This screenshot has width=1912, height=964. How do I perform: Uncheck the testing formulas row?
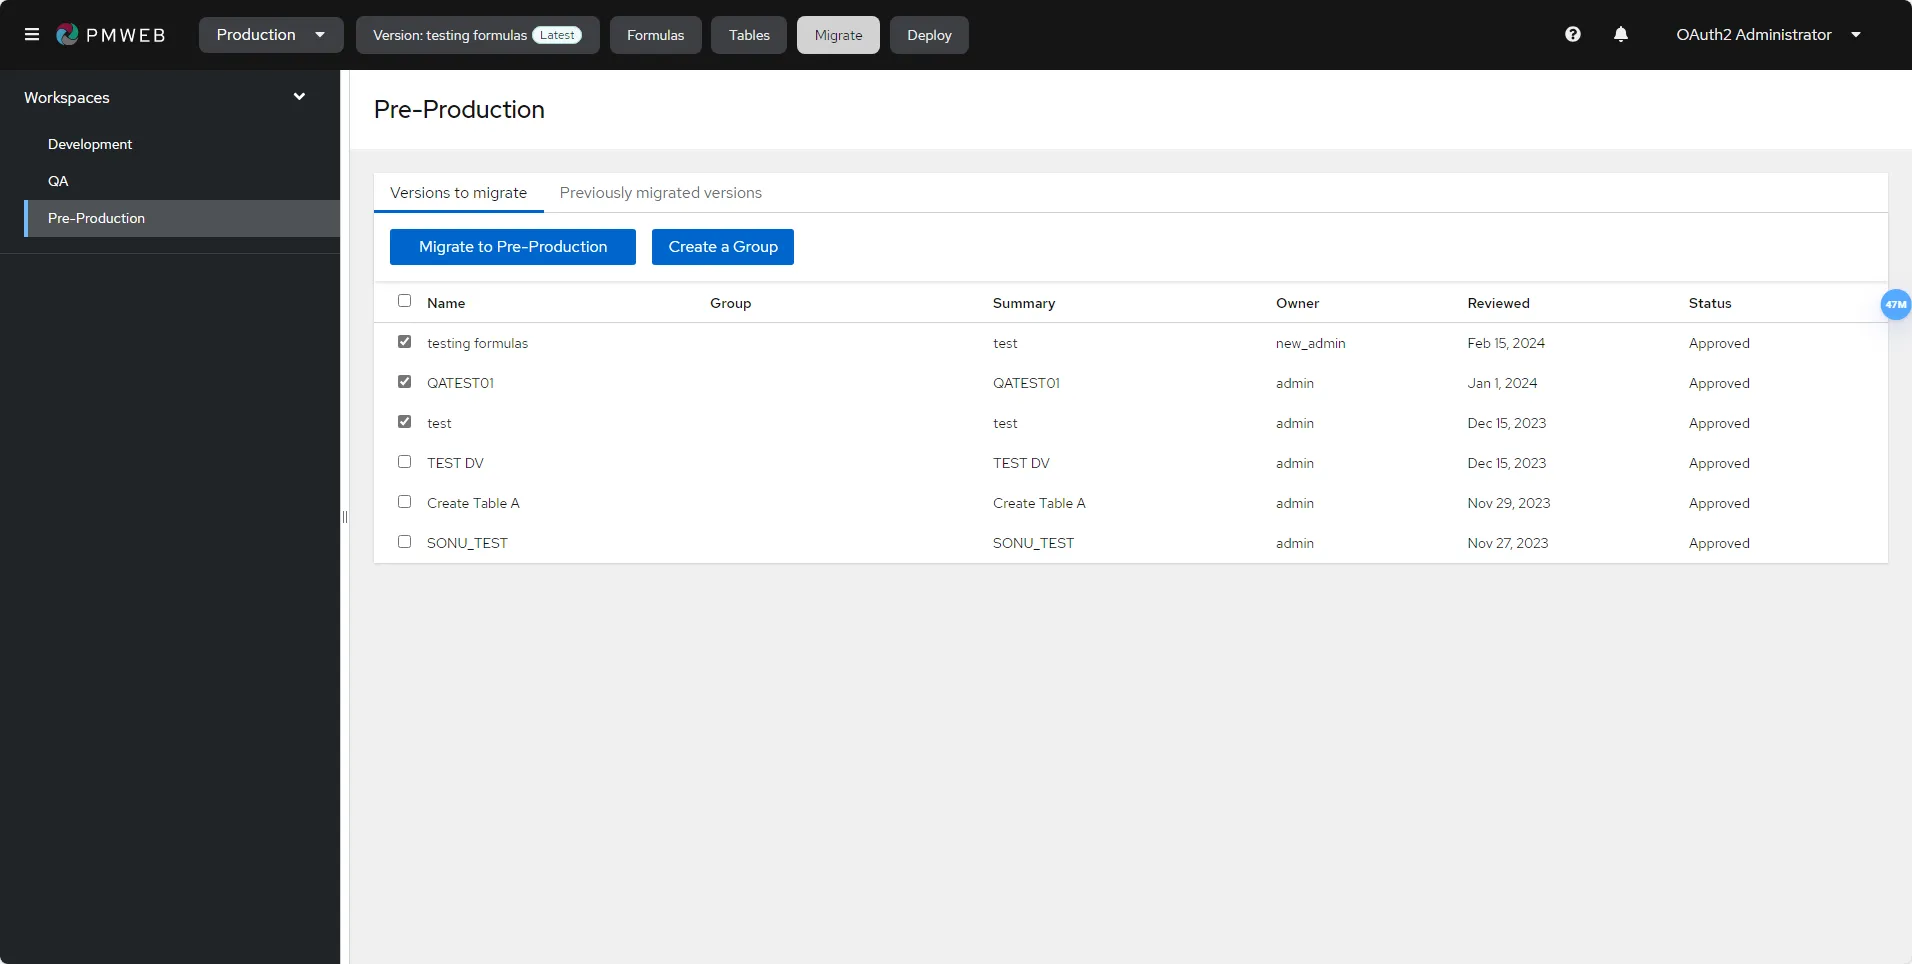pyautogui.click(x=404, y=341)
